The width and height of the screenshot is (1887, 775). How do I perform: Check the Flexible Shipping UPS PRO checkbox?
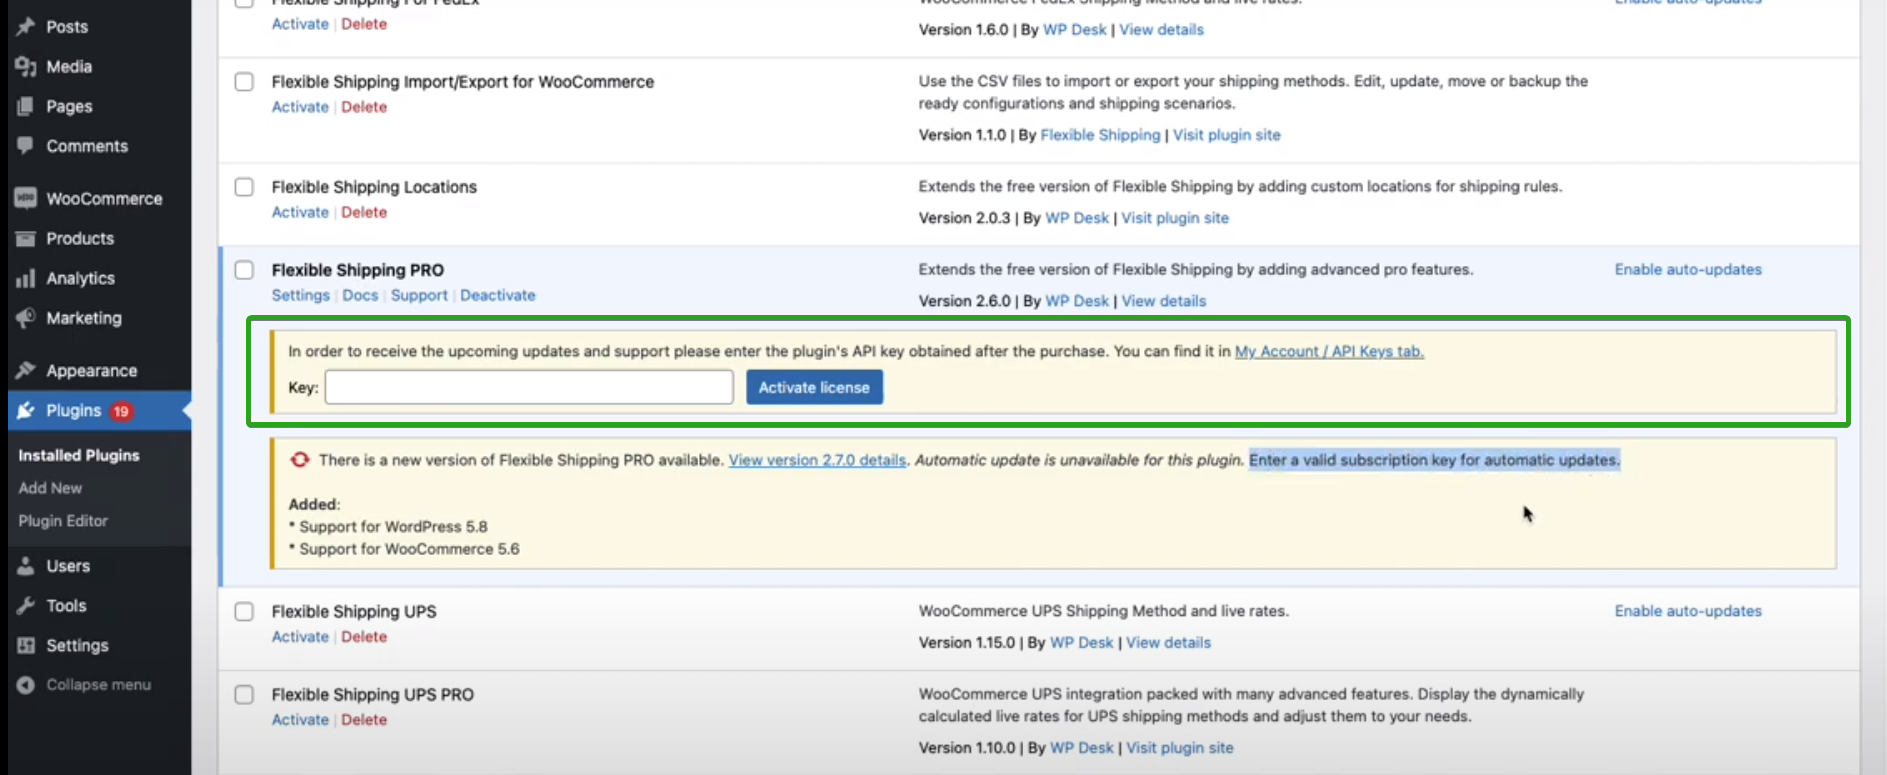244,695
